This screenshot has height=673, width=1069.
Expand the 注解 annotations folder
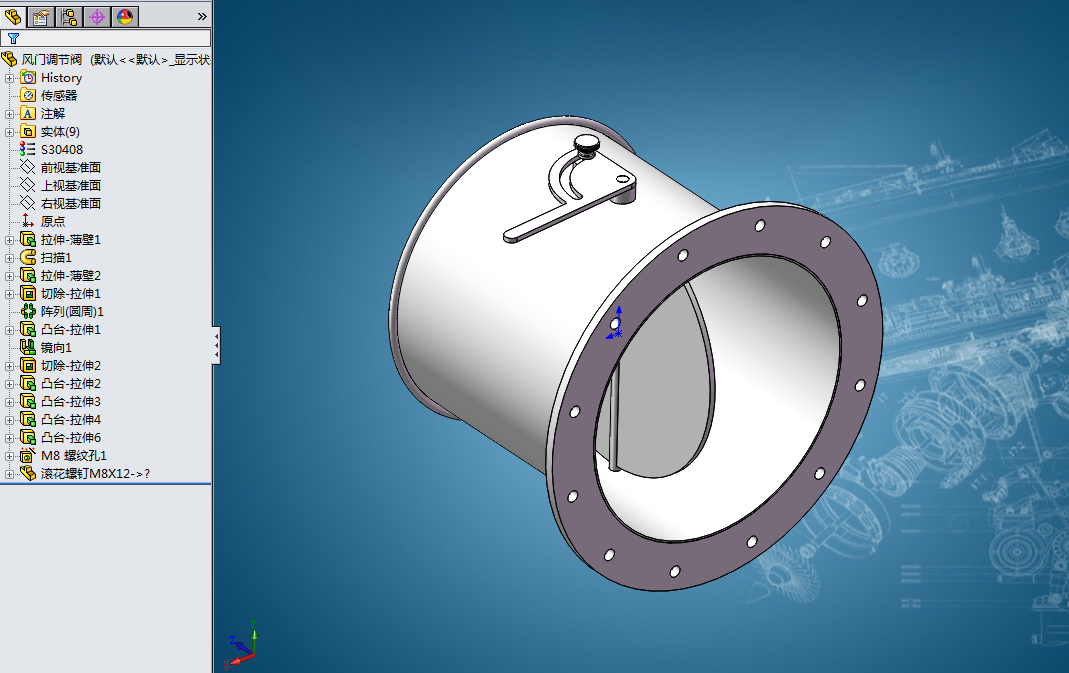click(x=9, y=114)
